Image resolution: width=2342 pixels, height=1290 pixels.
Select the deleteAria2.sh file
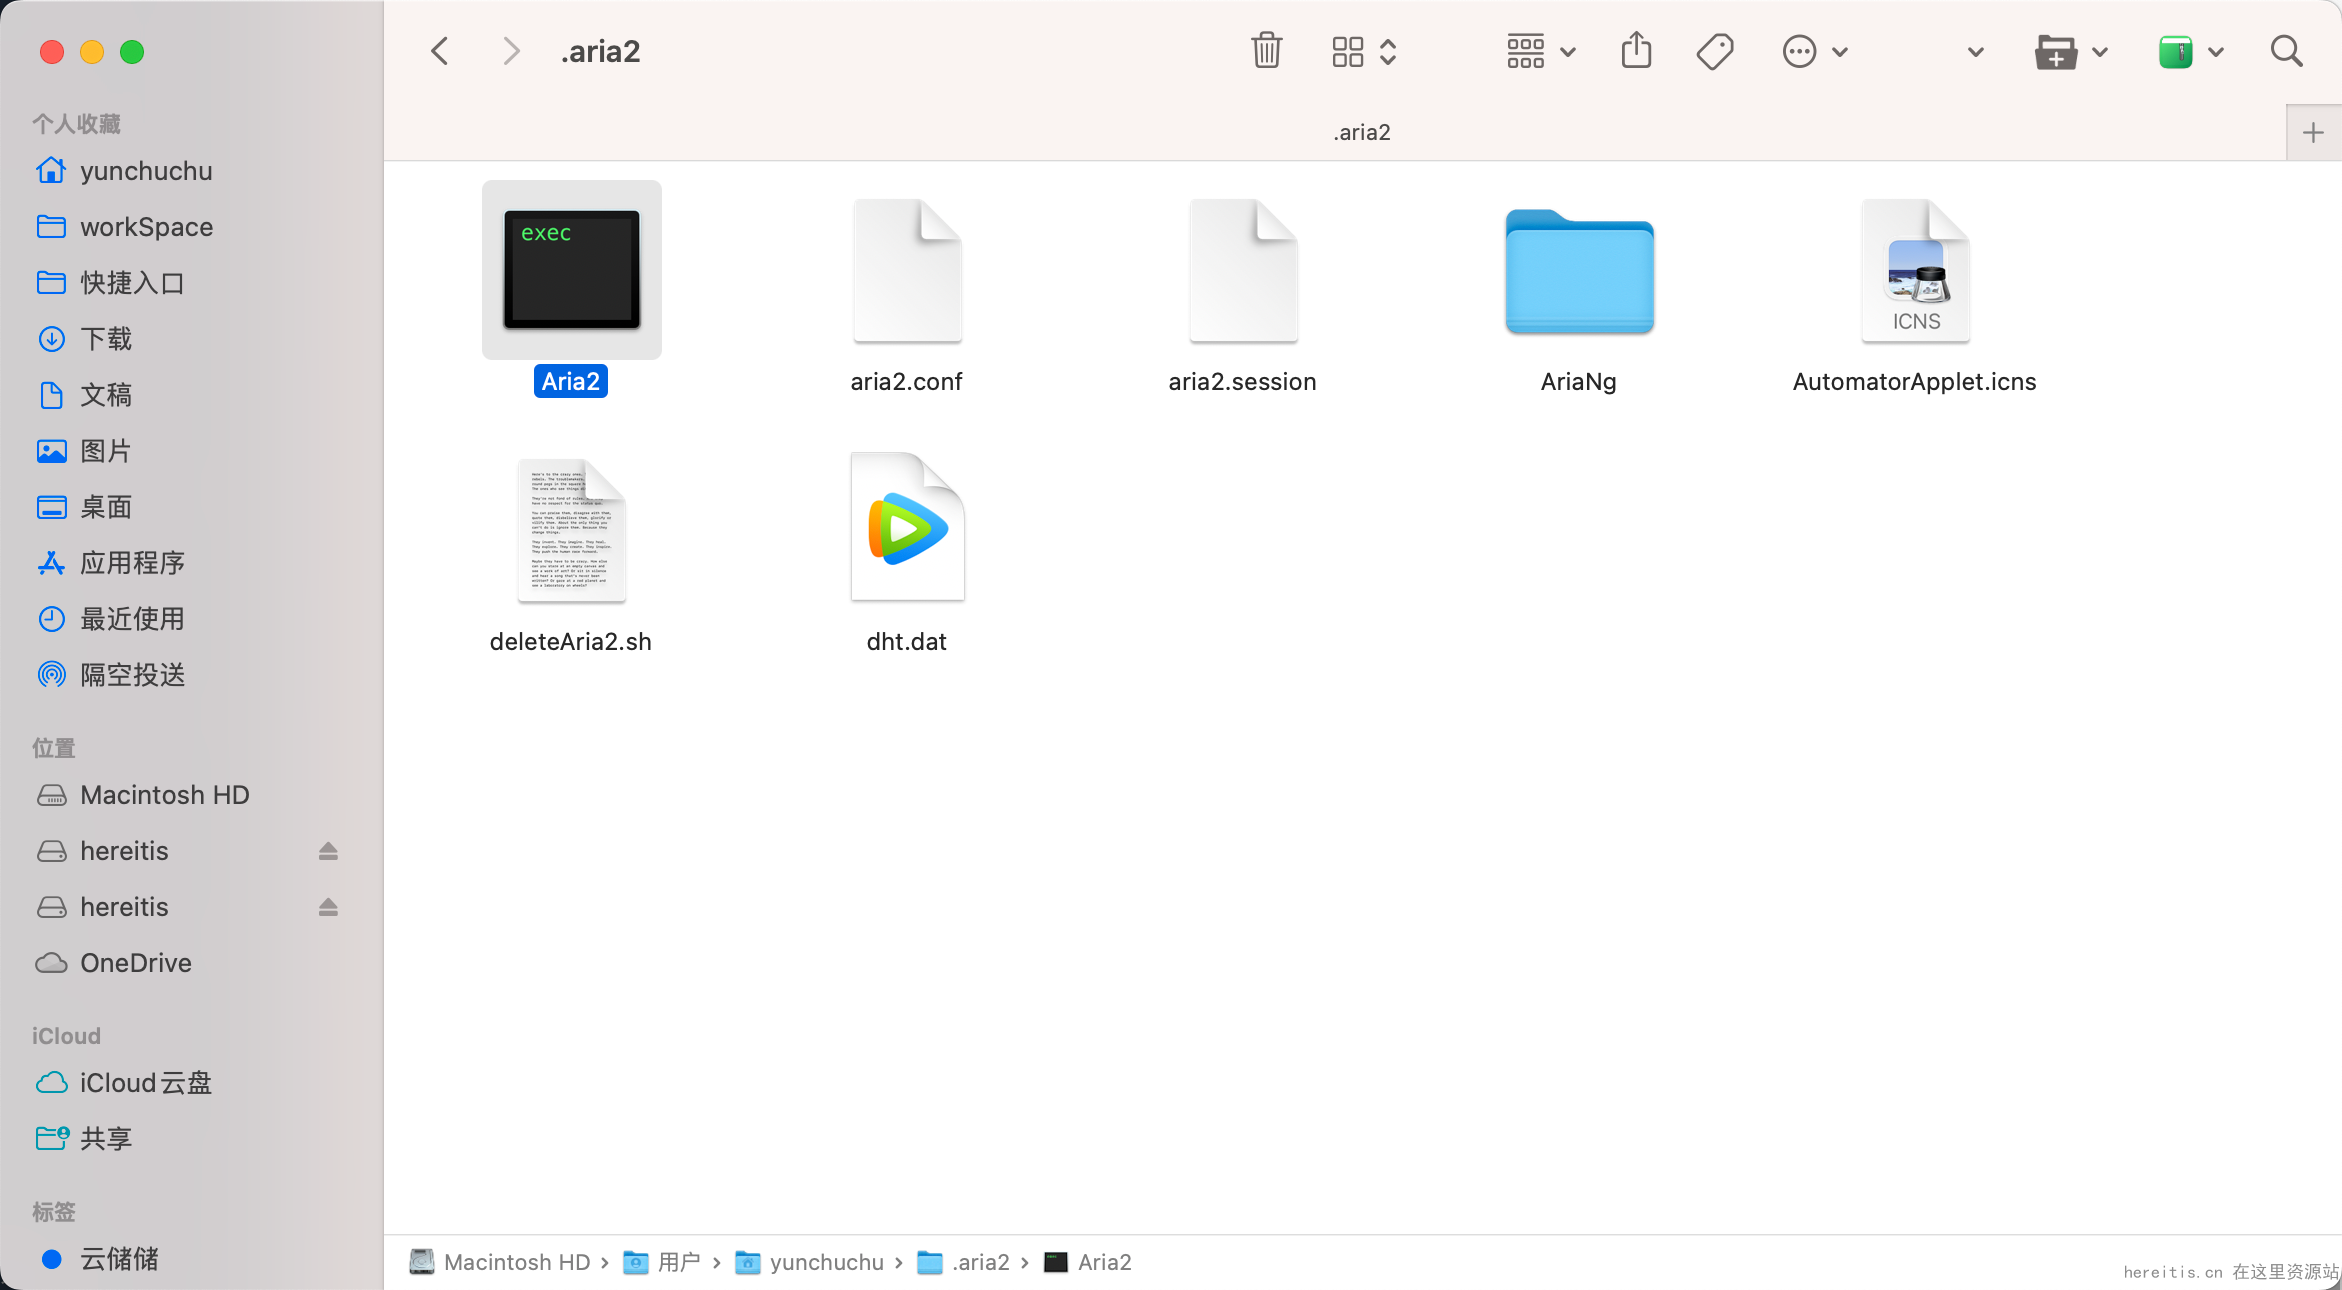tap(571, 530)
